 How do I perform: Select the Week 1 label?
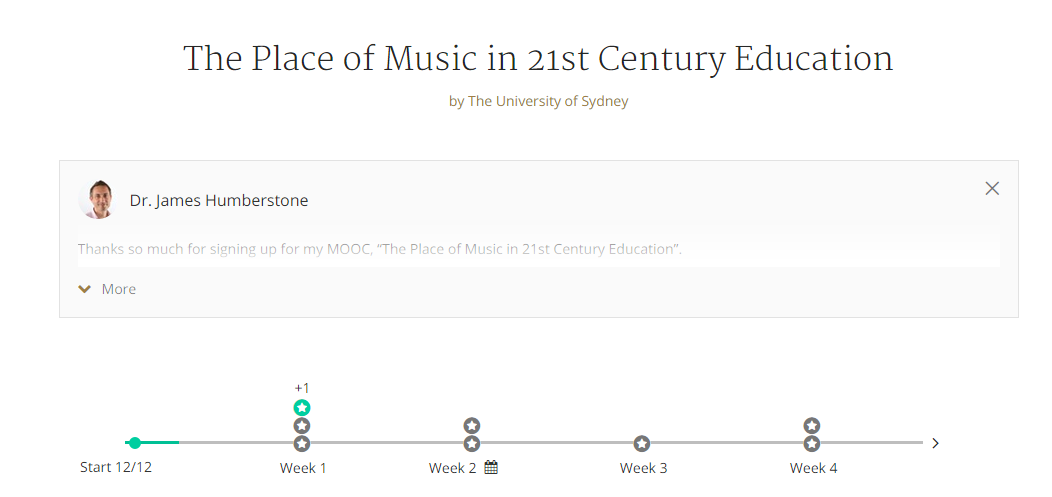click(303, 468)
